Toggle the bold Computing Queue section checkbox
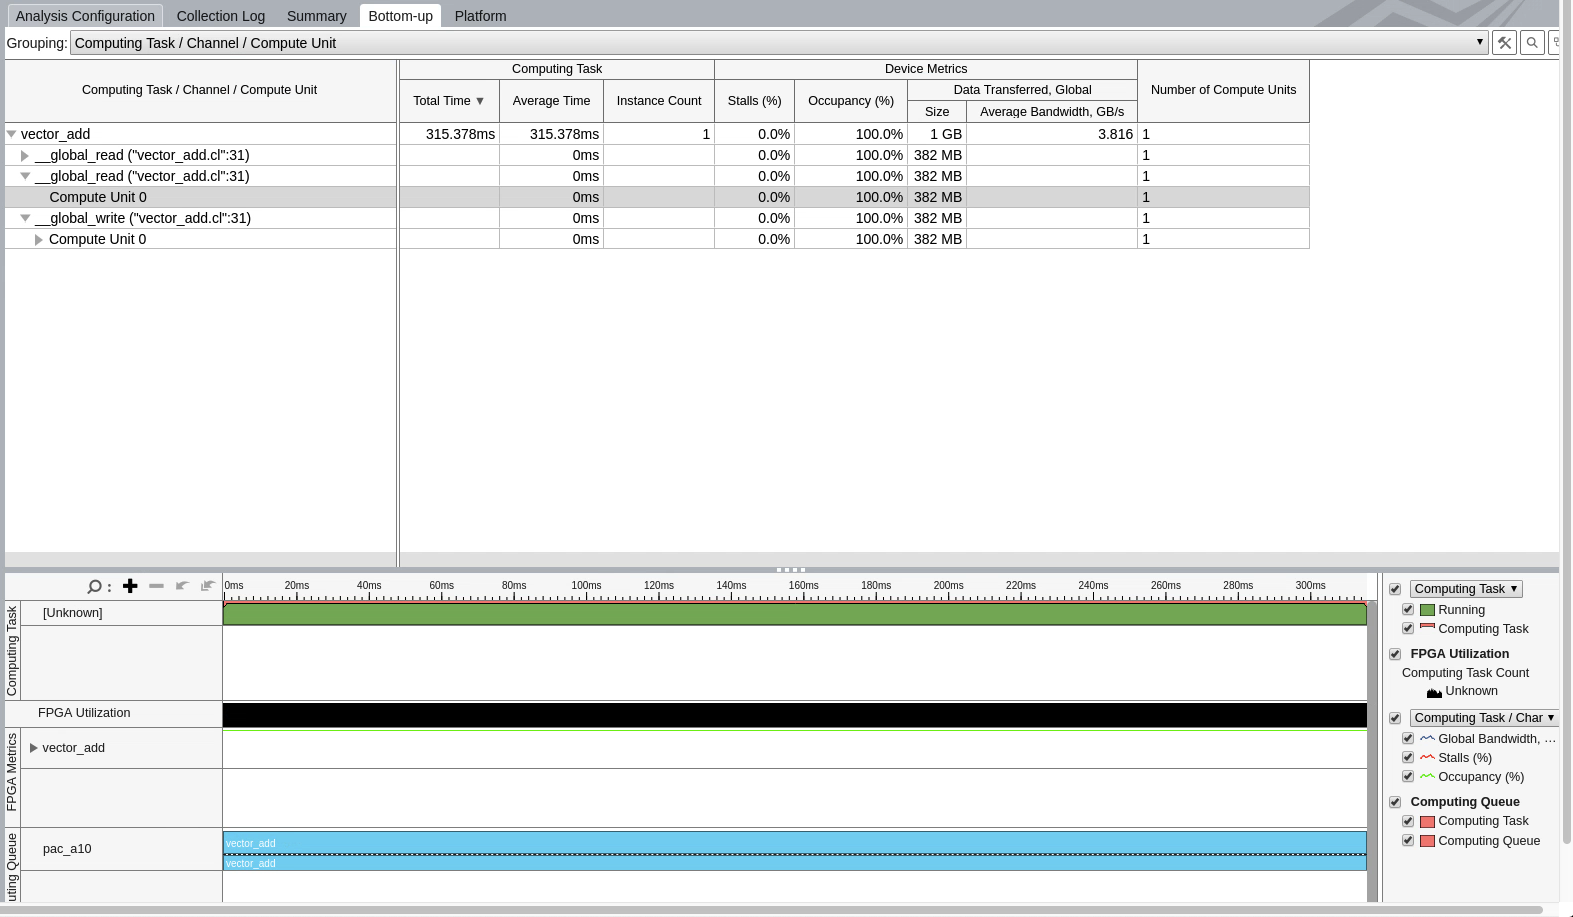 [1395, 802]
